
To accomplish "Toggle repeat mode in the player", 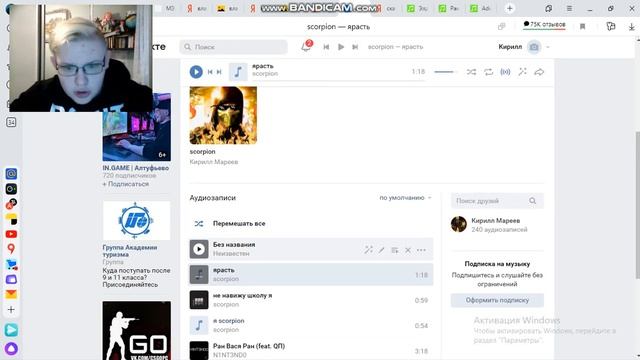I will 489,72.
